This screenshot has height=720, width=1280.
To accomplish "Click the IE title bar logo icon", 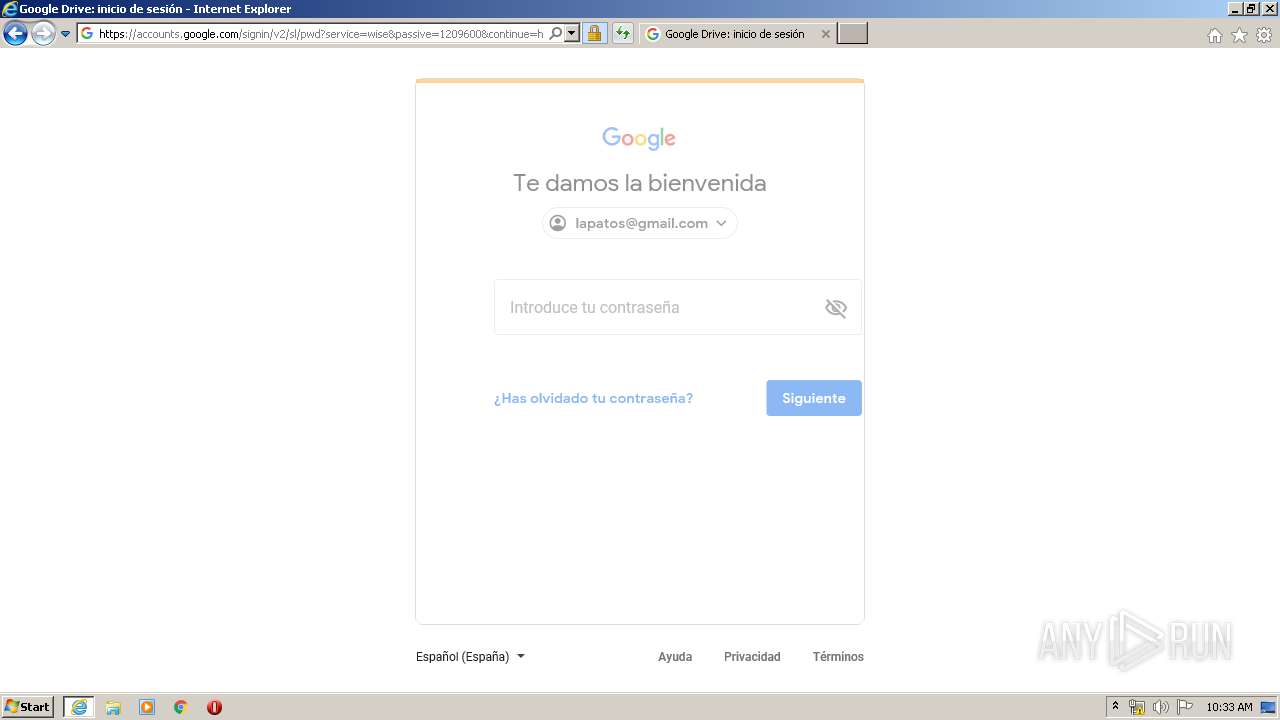I will [10, 9].
